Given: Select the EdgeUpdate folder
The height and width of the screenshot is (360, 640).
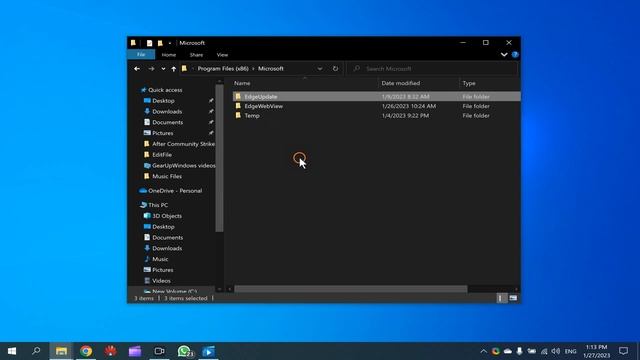Looking at the screenshot, I should [x=376, y=97].
